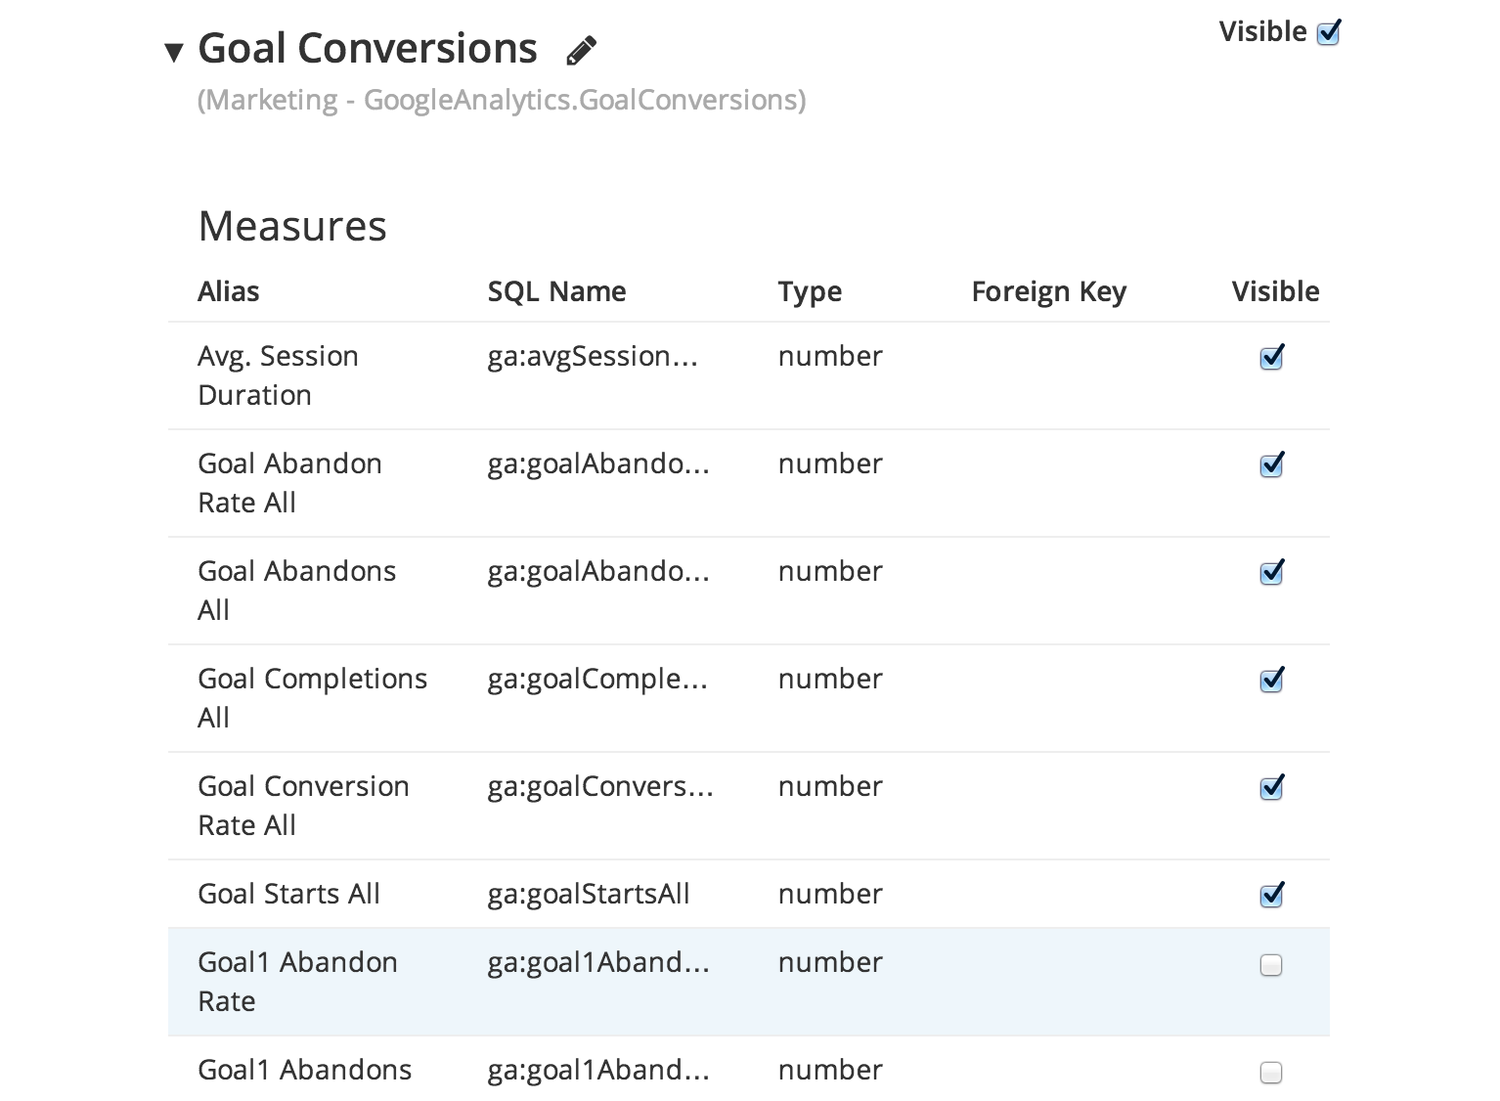Click the Goal Conversions title text

tap(367, 48)
